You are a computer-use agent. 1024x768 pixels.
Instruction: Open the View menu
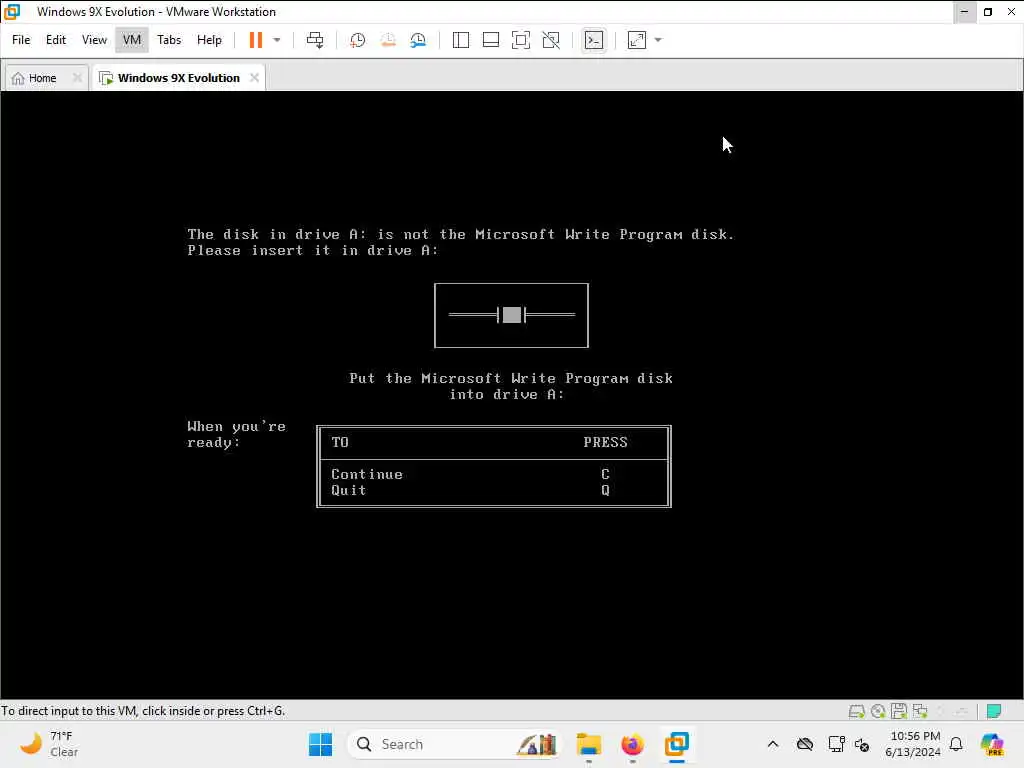[x=94, y=40]
